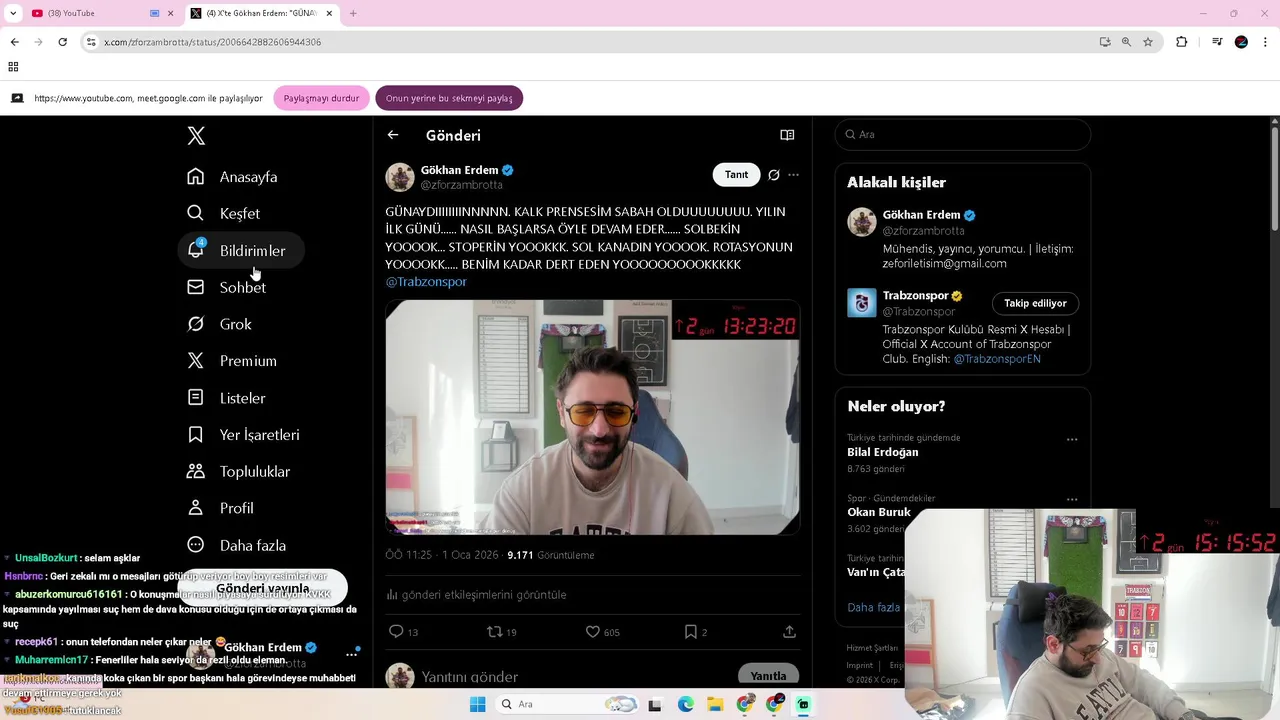The height and width of the screenshot is (720, 1280).
Task: Click Windows taskbar search box
Action: 568,704
